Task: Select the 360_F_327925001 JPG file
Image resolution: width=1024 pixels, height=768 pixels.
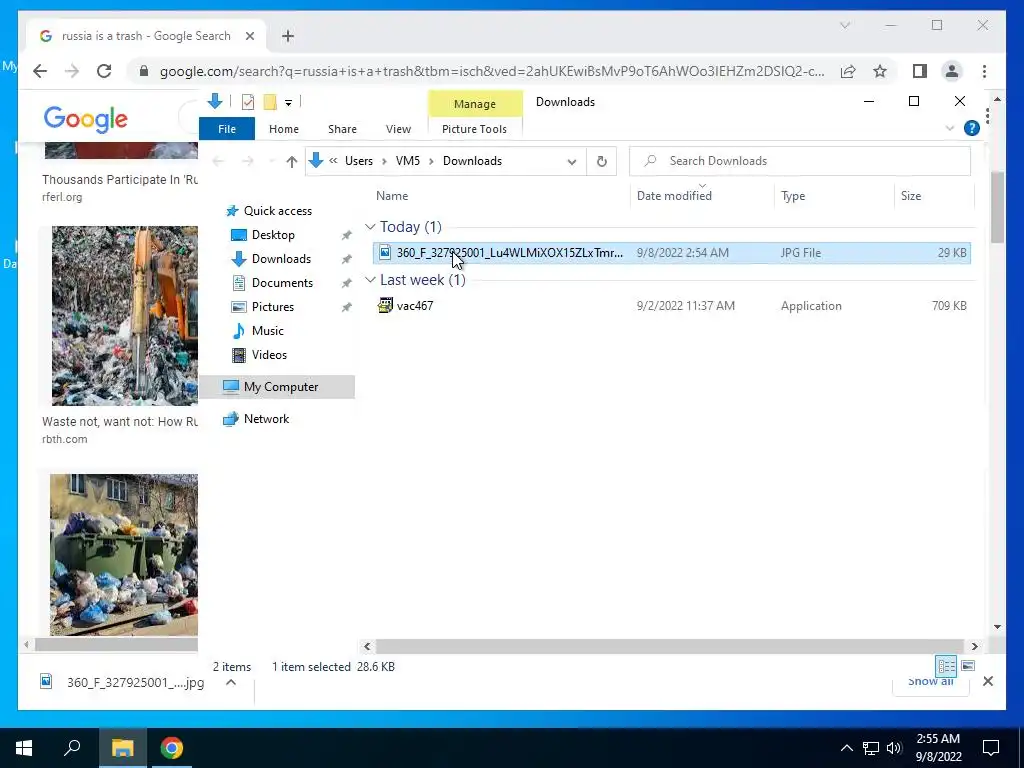Action: pos(672,253)
